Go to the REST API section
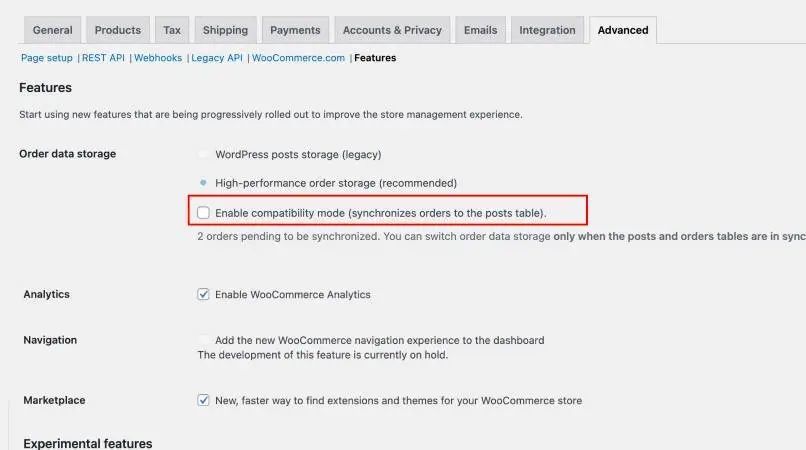 [x=103, y=58]
